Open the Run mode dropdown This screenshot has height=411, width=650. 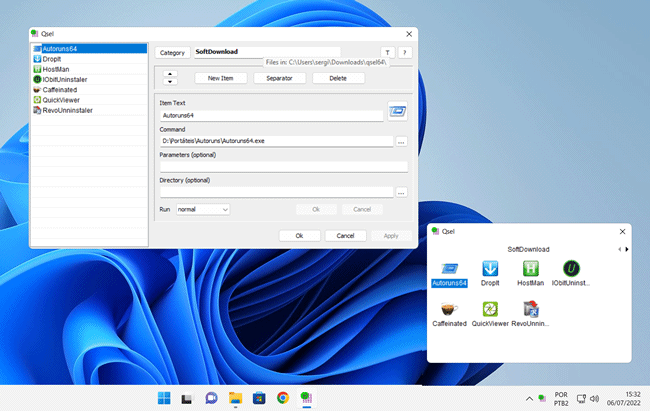pyautogui.click(x=203, y=209)
